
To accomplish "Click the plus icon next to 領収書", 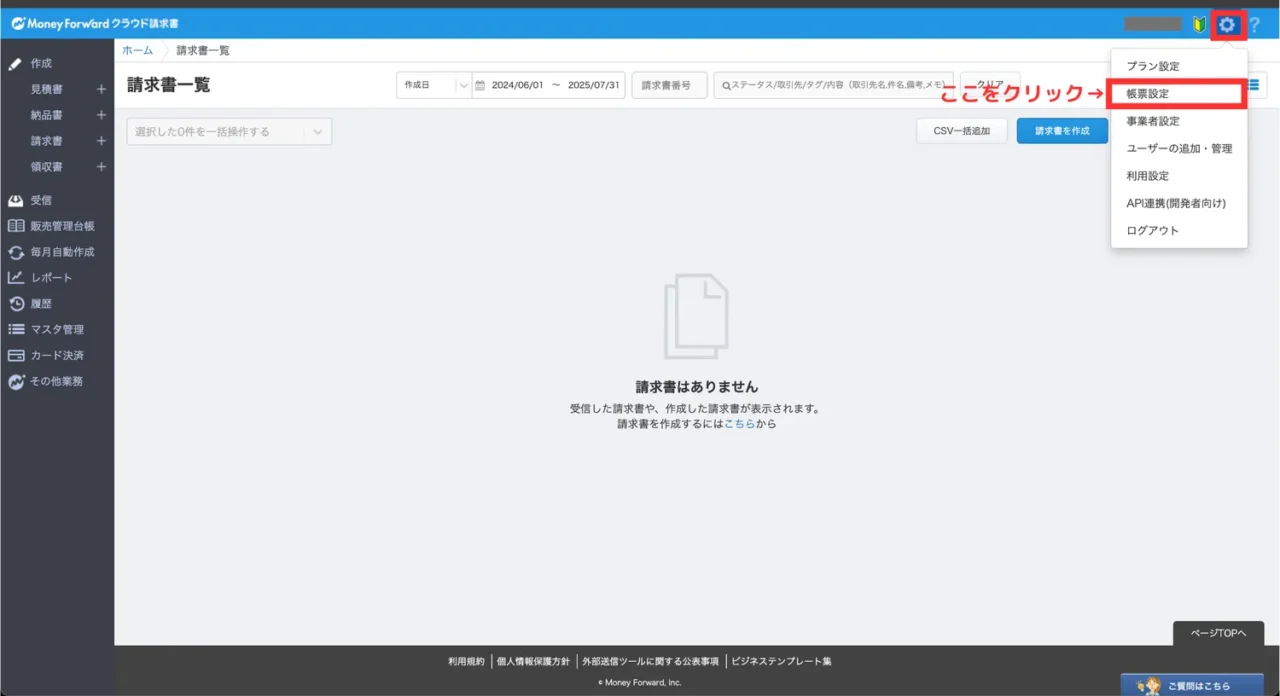I will tap(101, 167).
